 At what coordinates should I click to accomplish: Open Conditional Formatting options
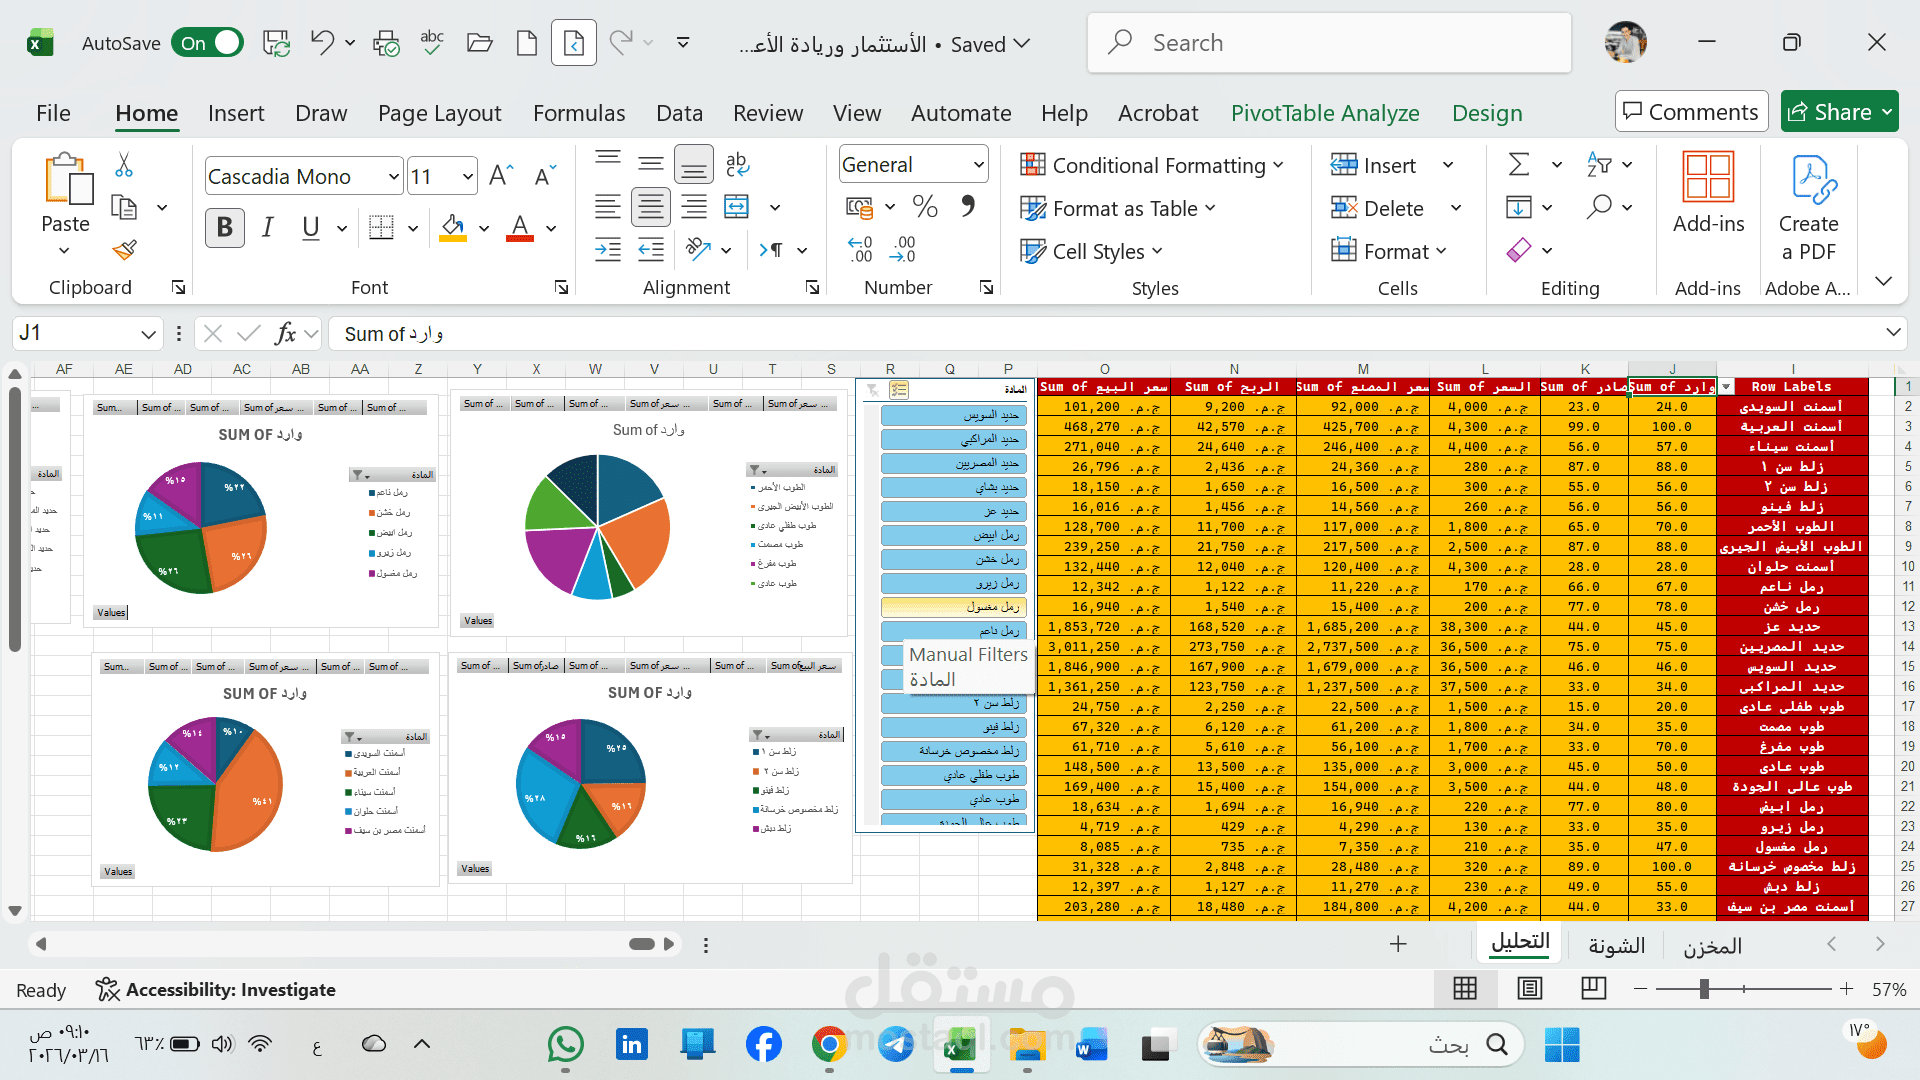pos(1152,165)
